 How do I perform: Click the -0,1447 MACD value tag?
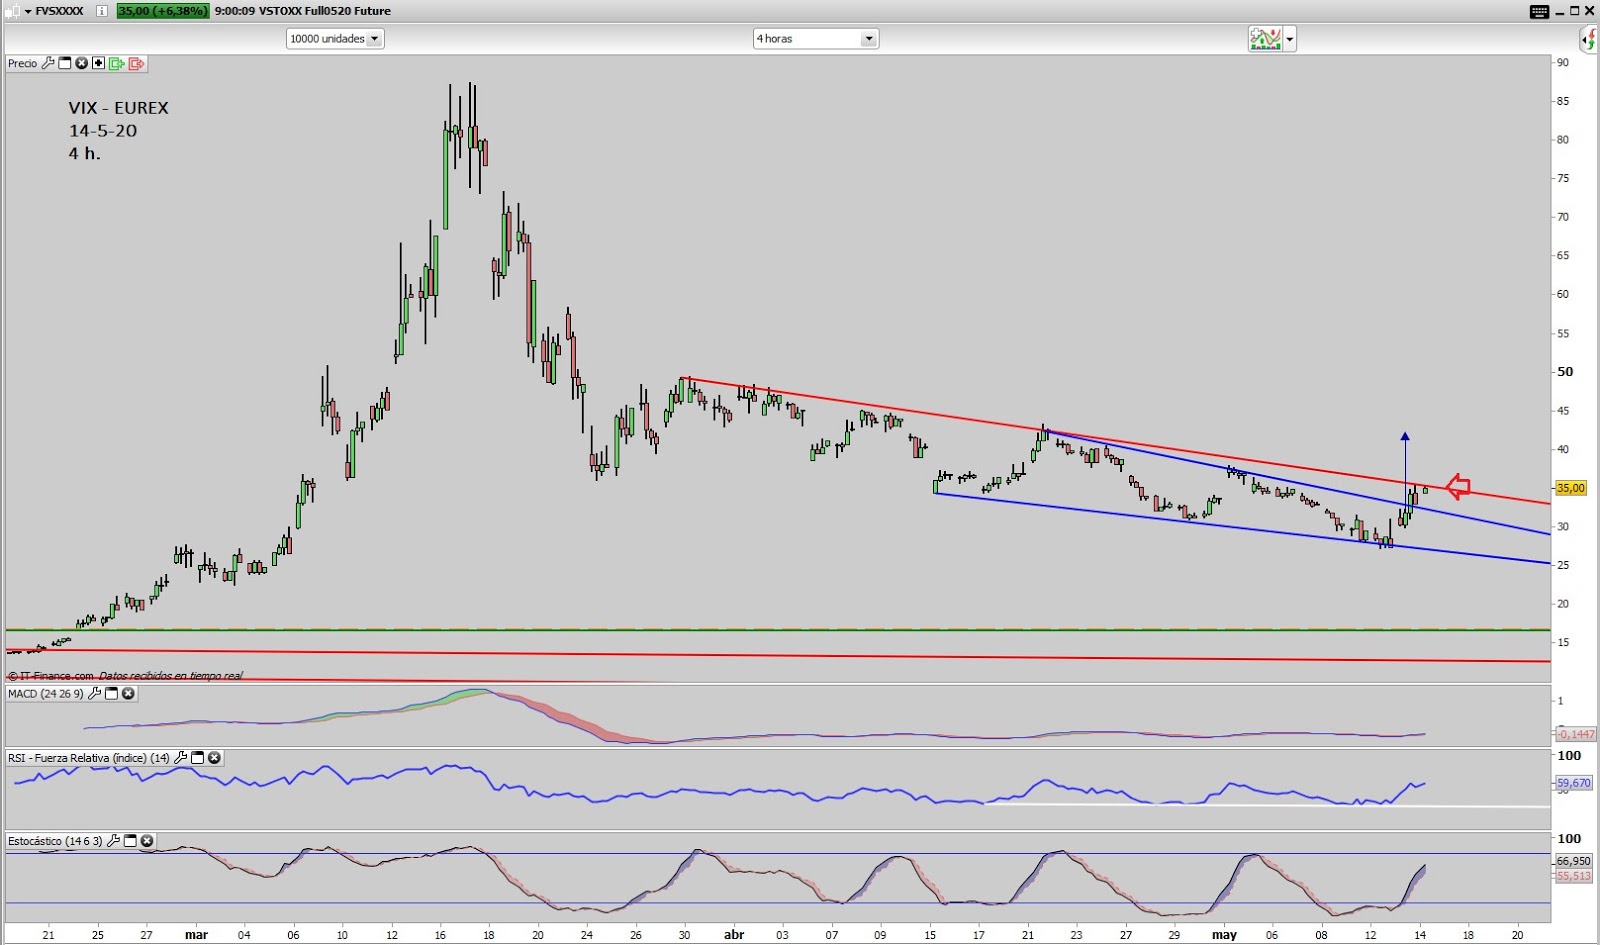(1574, 734)
